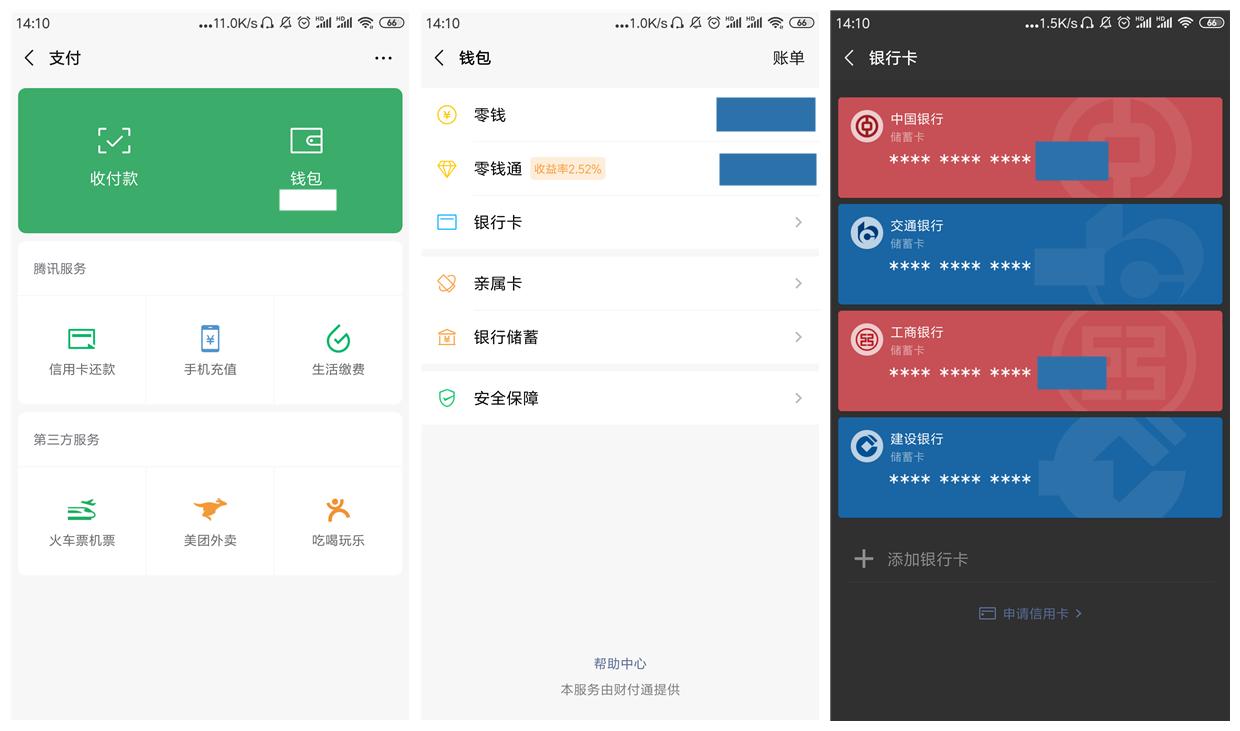Open 美团外卖 food delivery service
This screenshot has width=1240, height=731.
210,520
